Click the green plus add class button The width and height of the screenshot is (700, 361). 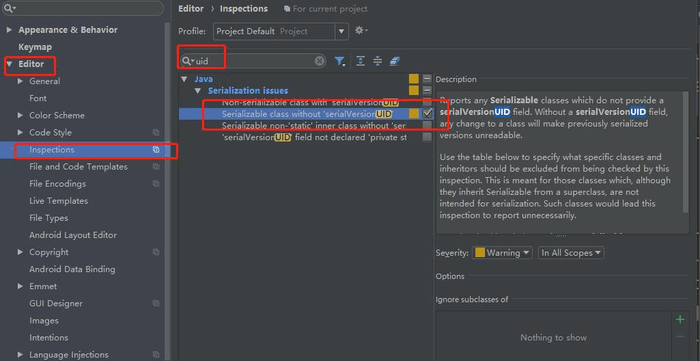coord(680,320)
